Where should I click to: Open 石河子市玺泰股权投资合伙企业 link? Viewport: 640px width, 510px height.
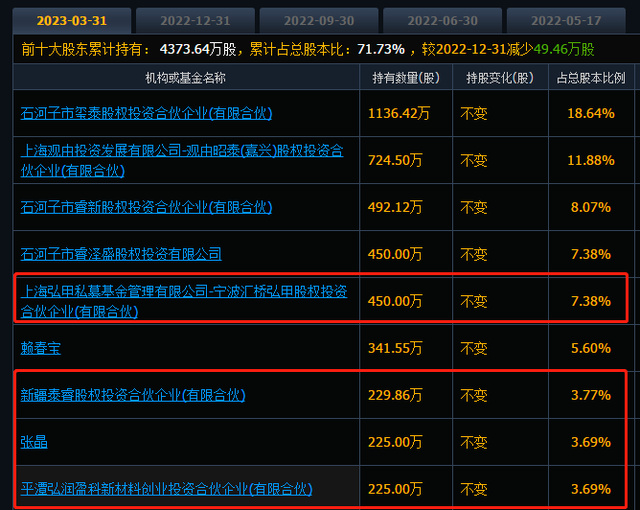click(146, 113)
